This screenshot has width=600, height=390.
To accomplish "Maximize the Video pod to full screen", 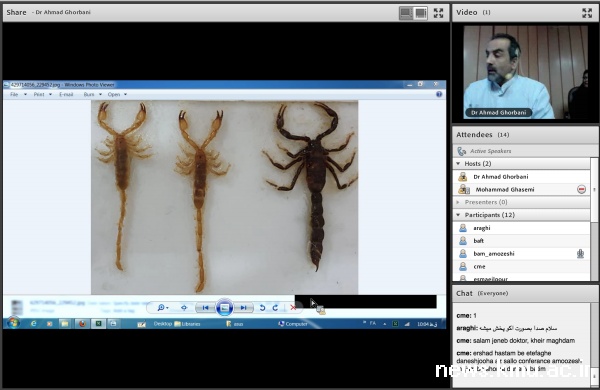I will (x=587, y=13).
